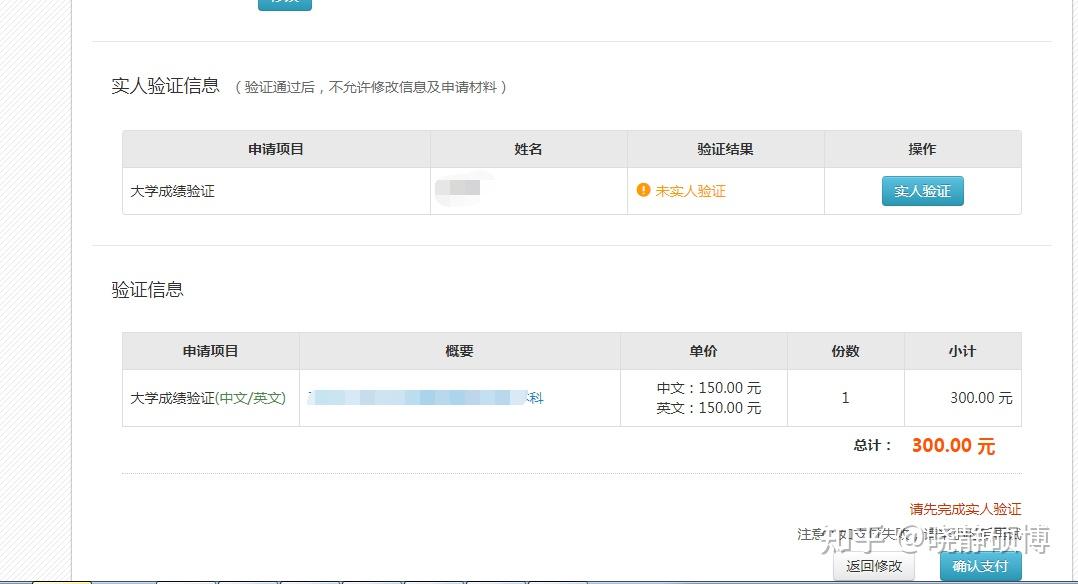Click the 操作 column header
Viewport: 1078px width, 584px height.
coord(922,149)
